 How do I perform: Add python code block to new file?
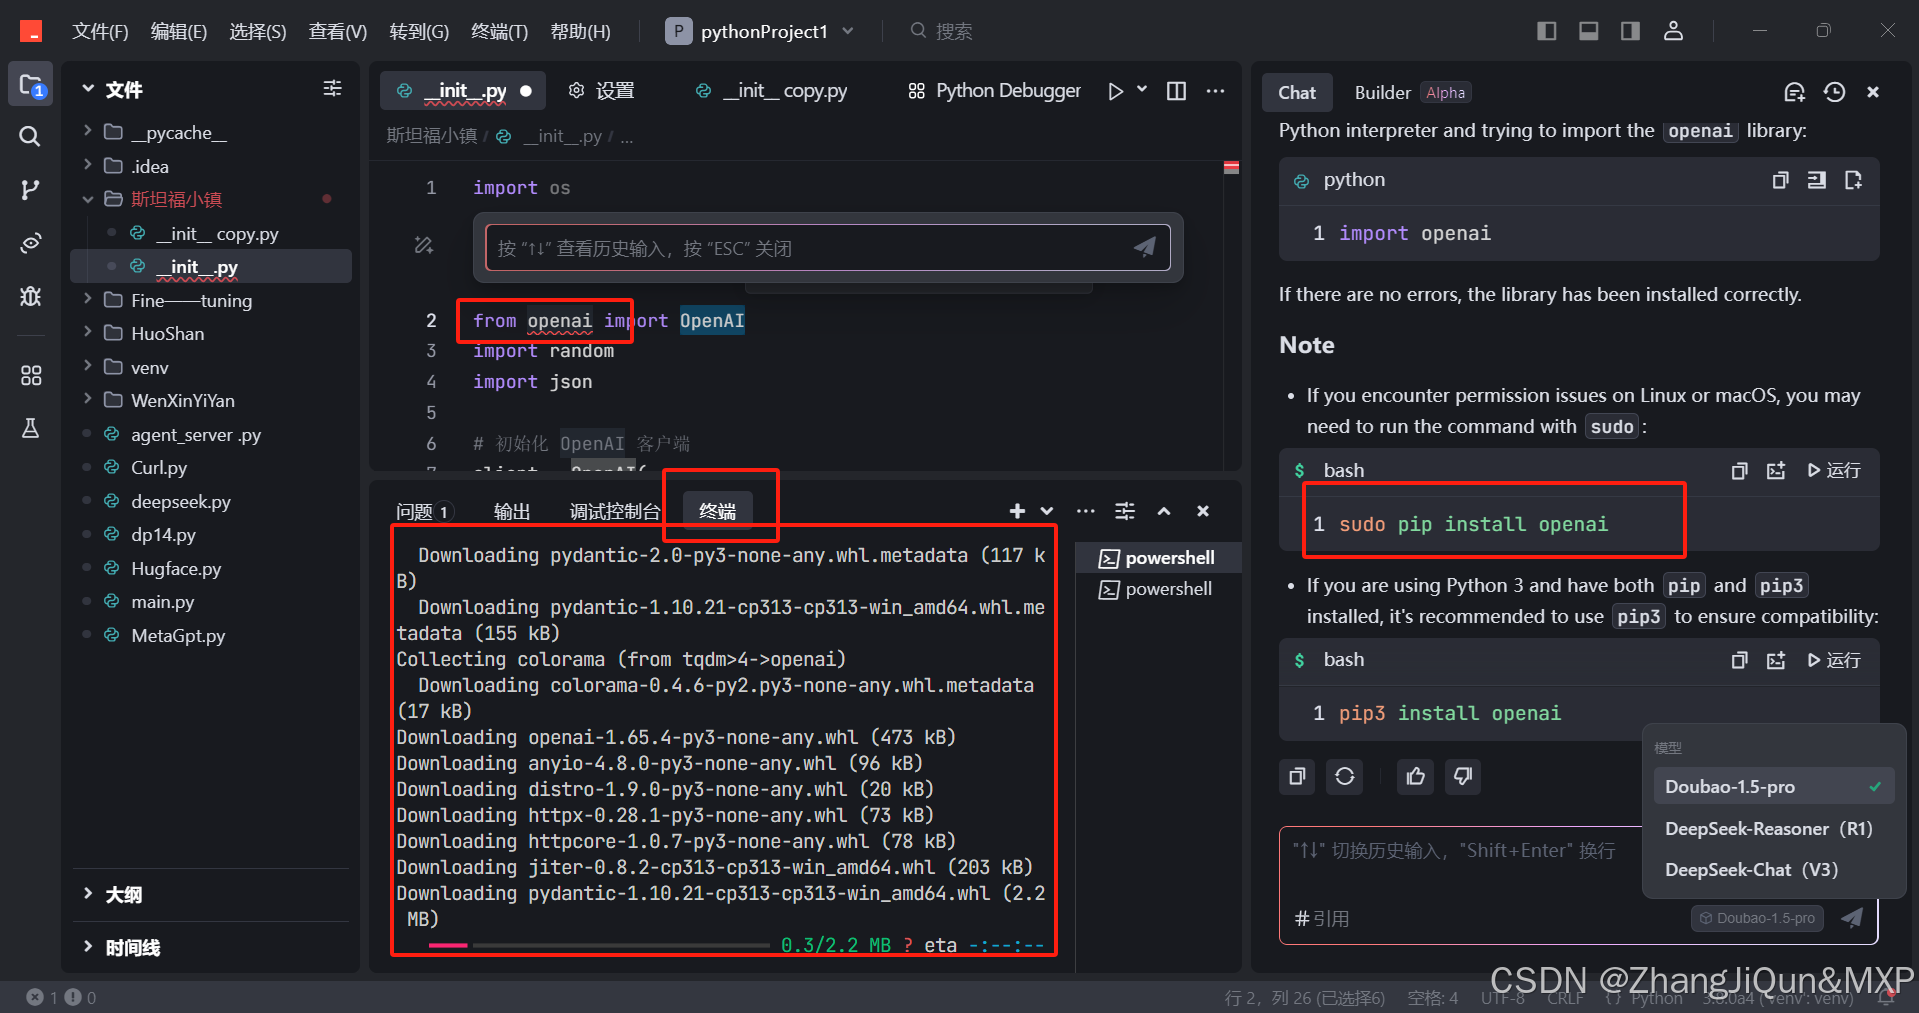pyautogui.click(x=1853, y=180)
